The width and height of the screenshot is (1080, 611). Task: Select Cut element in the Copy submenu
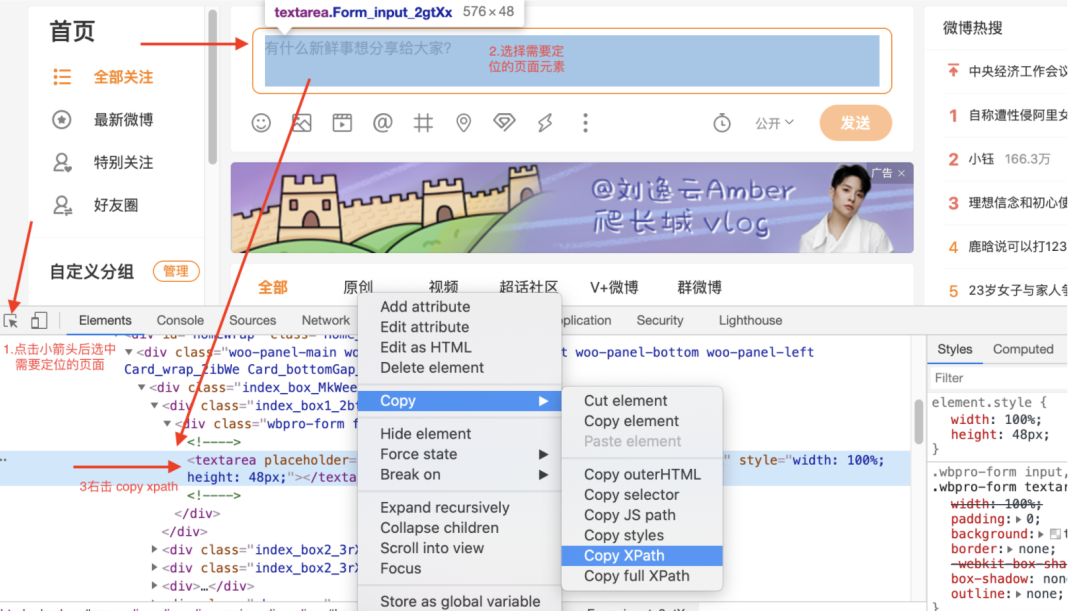point(642,401)
